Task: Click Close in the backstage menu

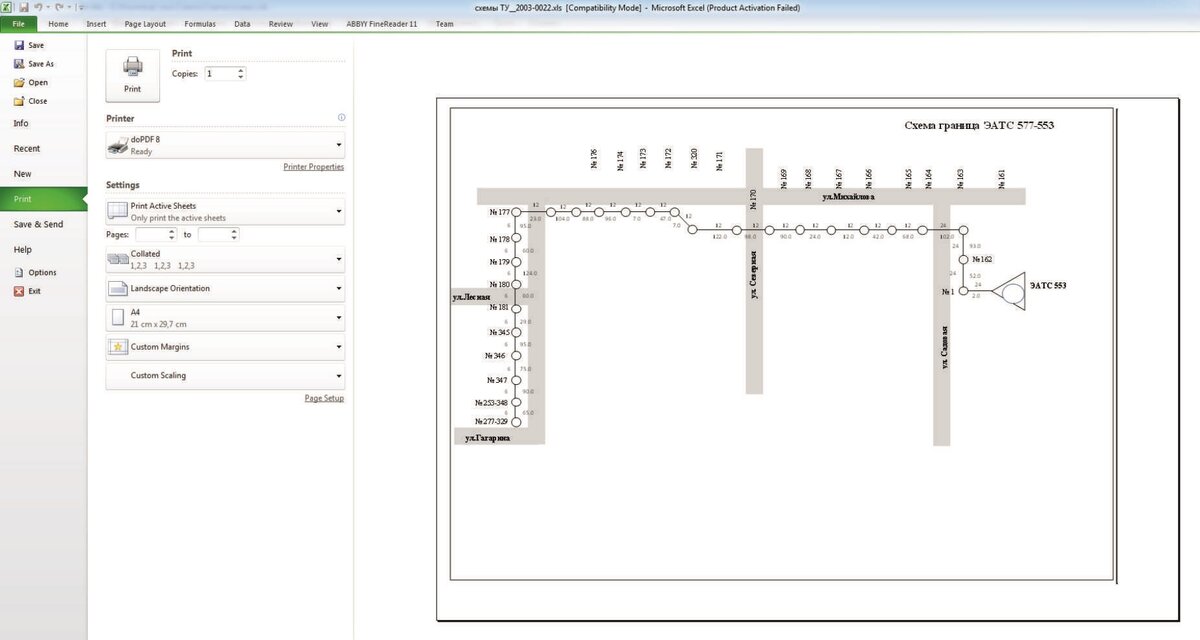Action: [x=30, y=101]
